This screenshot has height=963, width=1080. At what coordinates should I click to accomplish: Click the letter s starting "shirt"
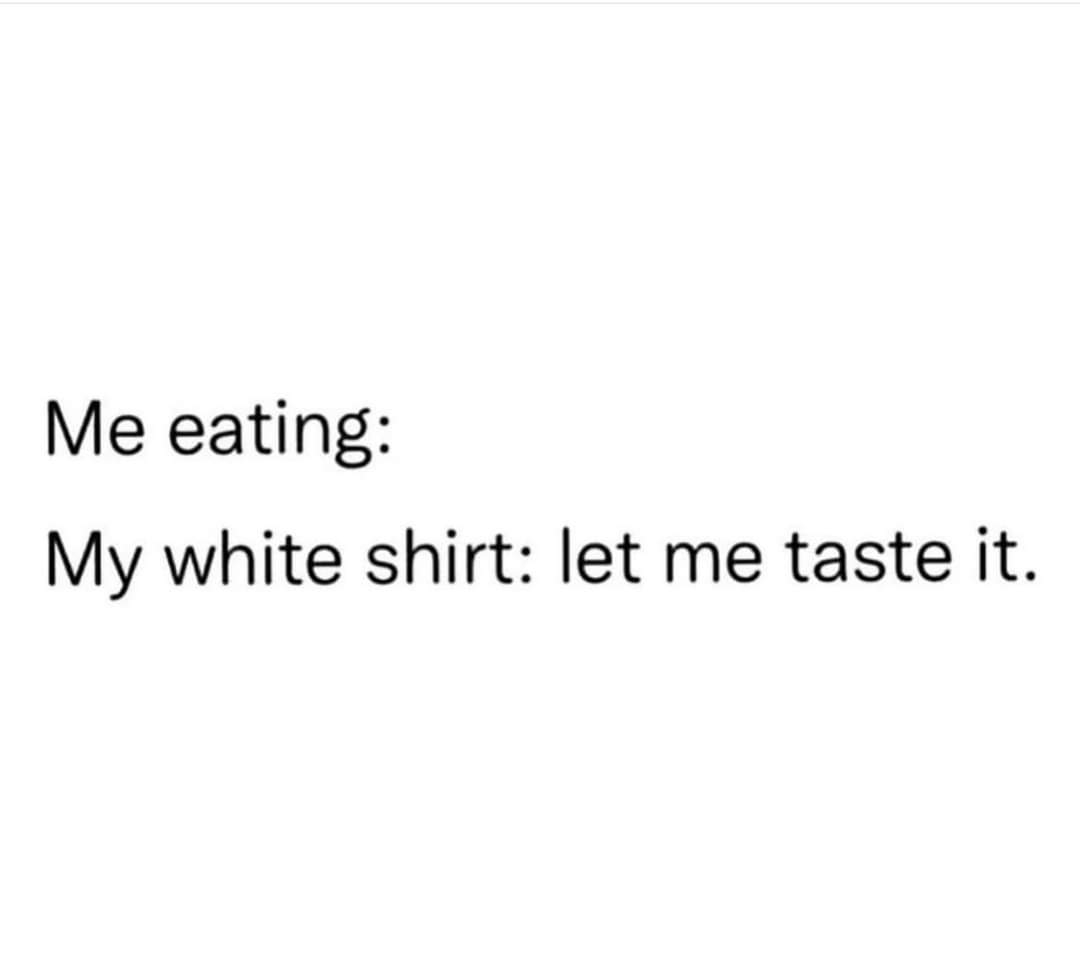point(381,566)
